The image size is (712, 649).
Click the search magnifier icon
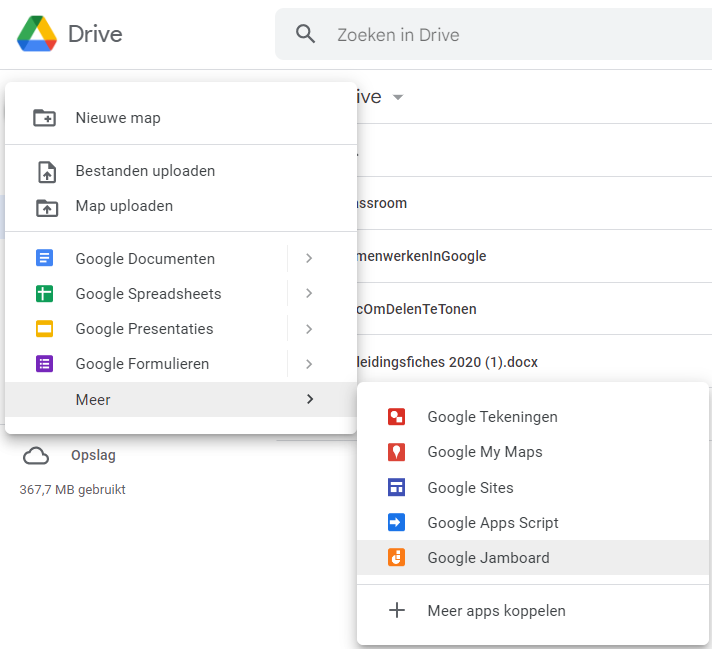tap(305, 34)
